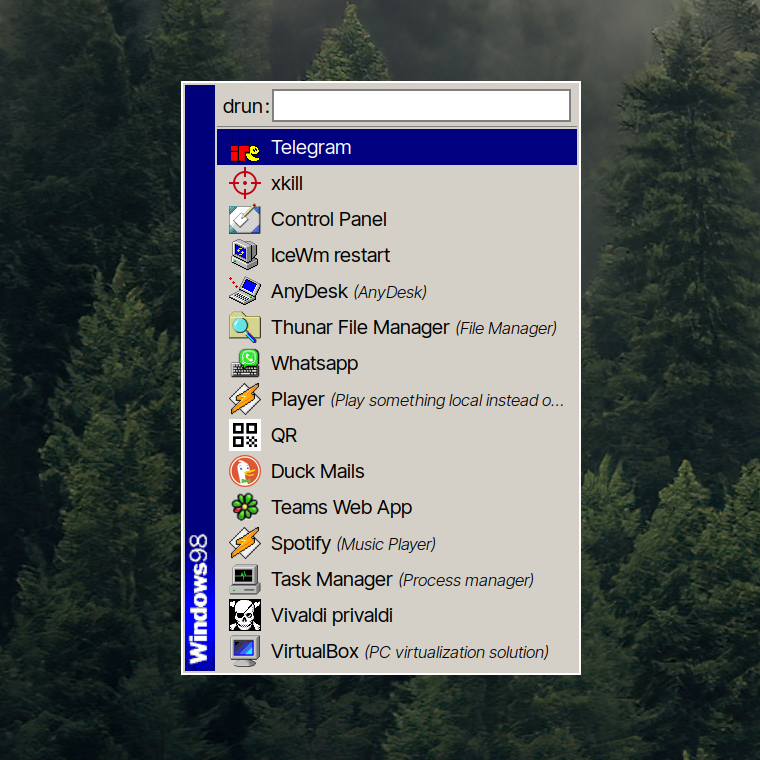This screenshot has height=760, width=760.
Task: Click the VirtualBox monitor icon
Action: click(x=245, y=651)
